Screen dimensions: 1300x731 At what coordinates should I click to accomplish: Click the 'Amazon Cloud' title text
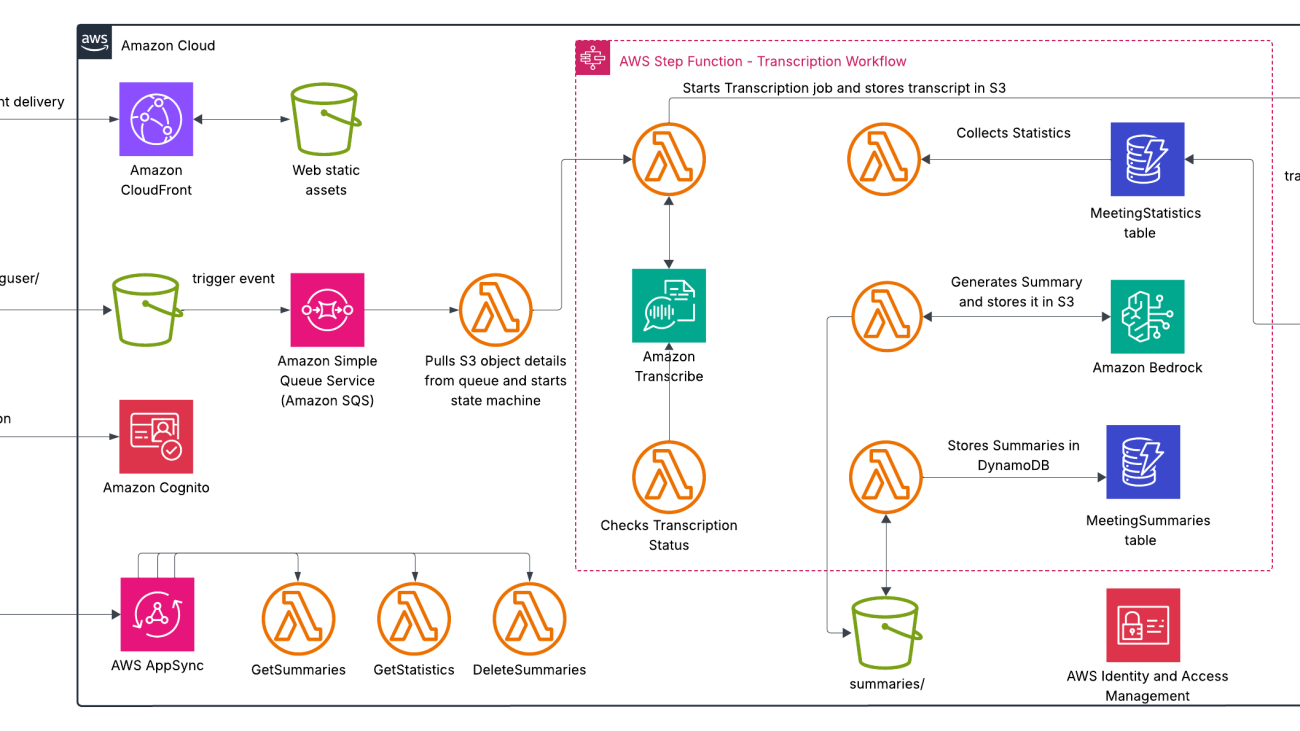[168, 45]
